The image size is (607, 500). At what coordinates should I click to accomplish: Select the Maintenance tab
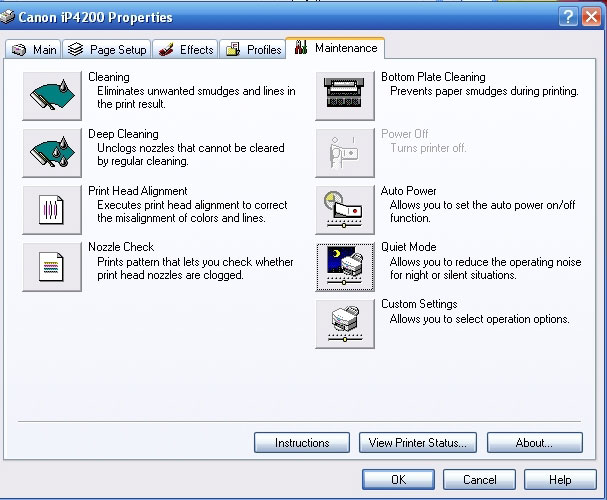tap(335, 48)
